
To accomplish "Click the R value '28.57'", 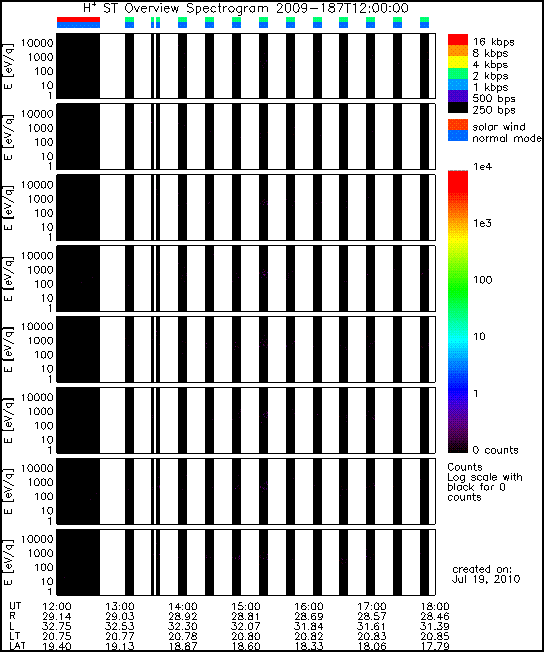I will coord(372,616).
